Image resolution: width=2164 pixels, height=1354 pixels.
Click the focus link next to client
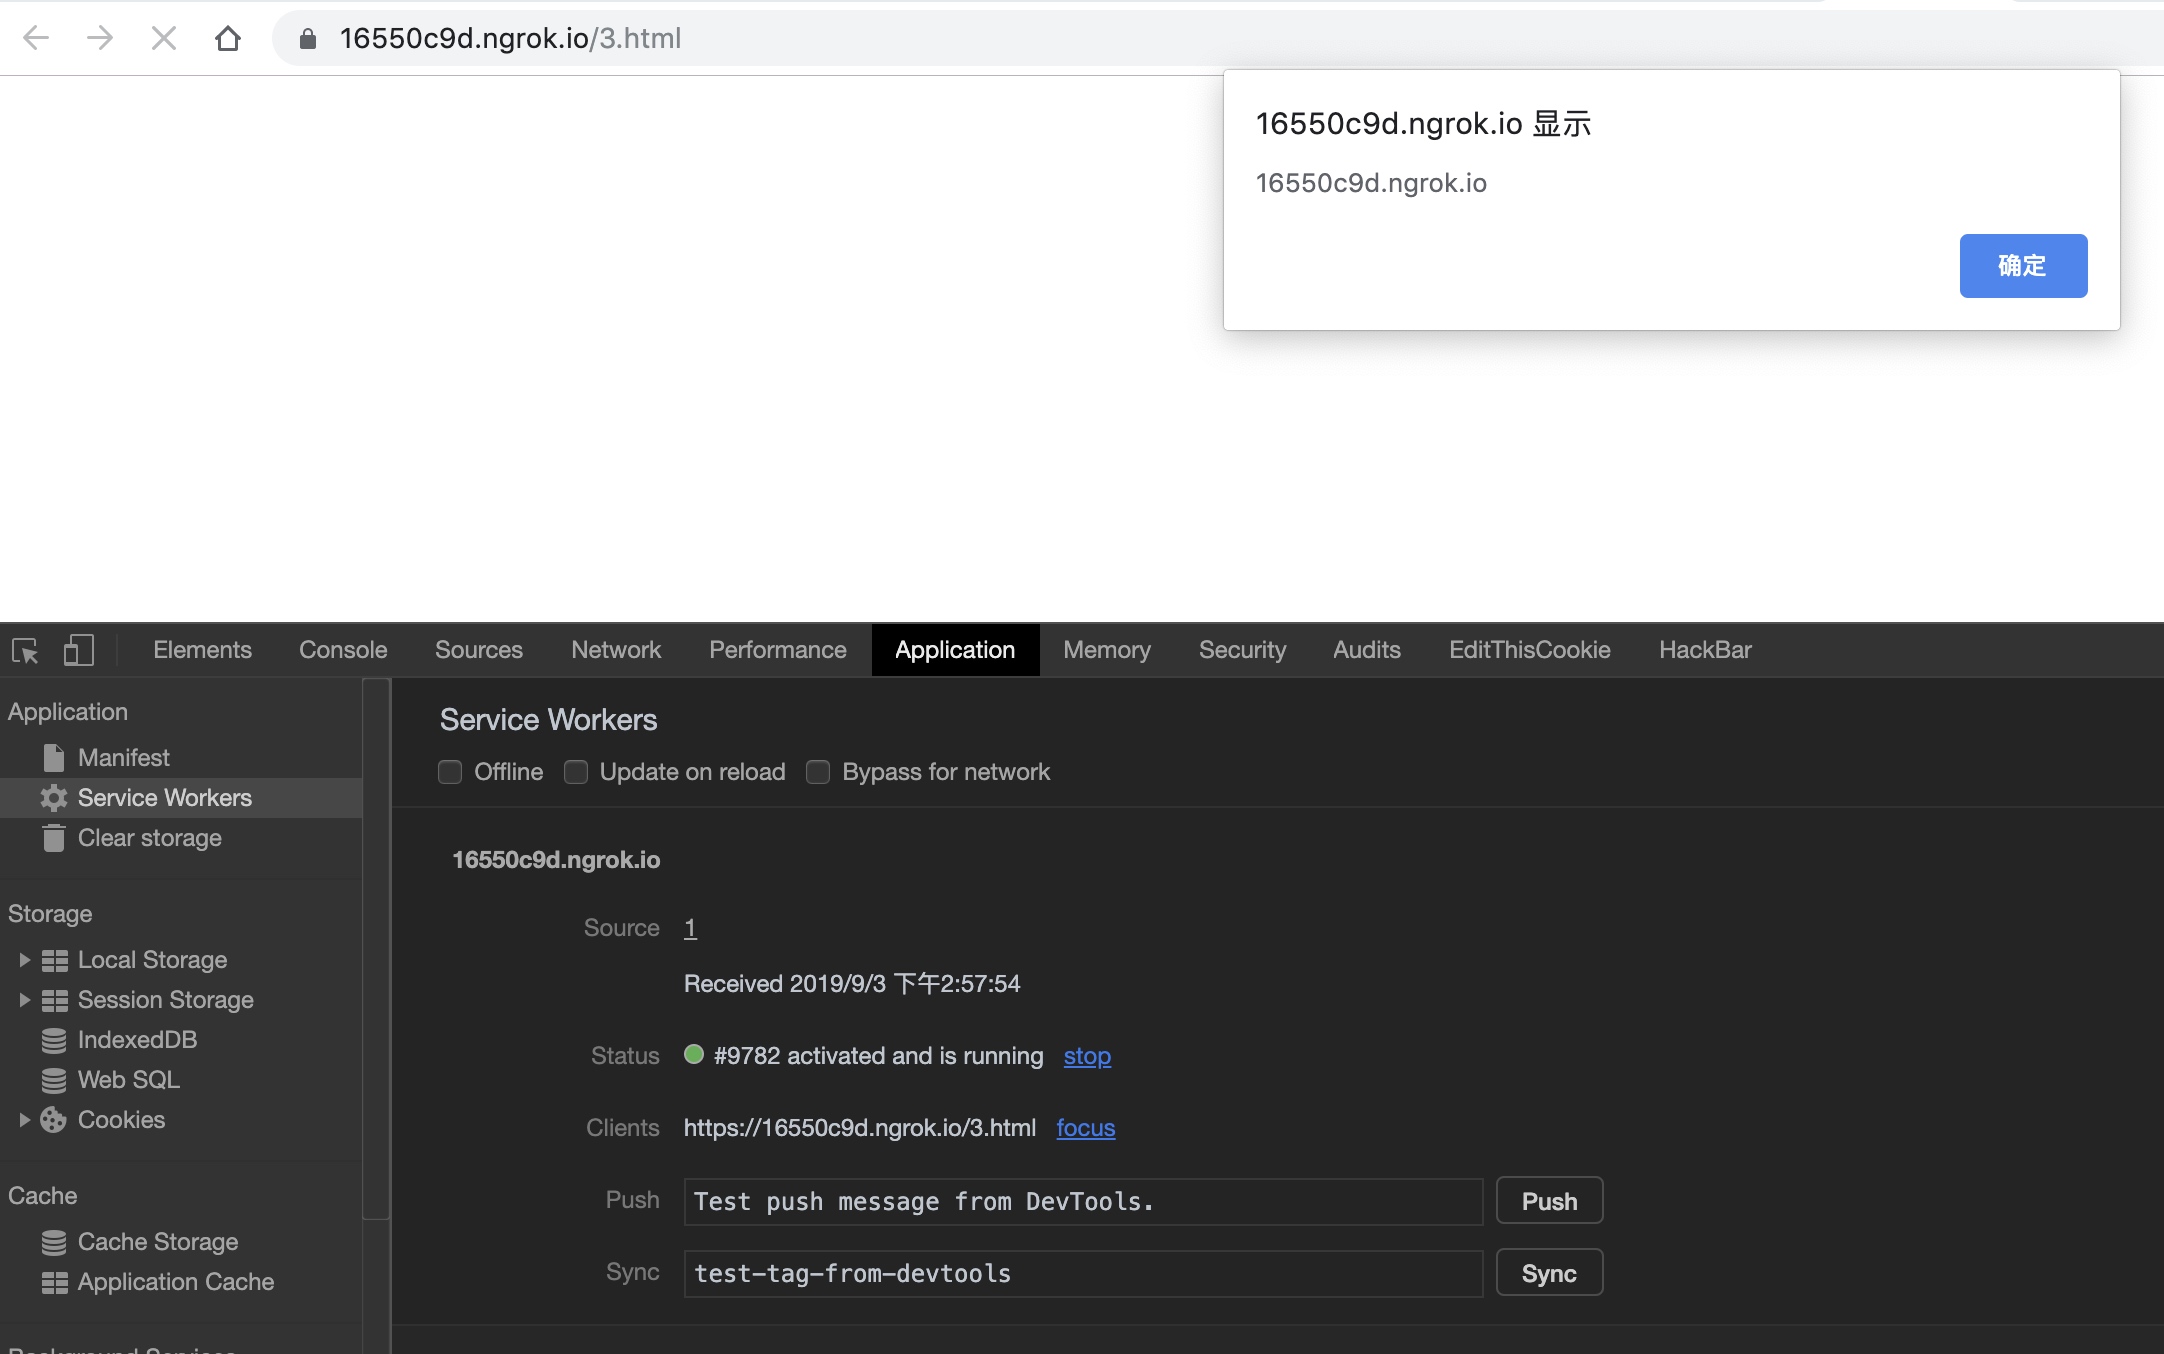pyautogui.click(x=1086, y=1128)
